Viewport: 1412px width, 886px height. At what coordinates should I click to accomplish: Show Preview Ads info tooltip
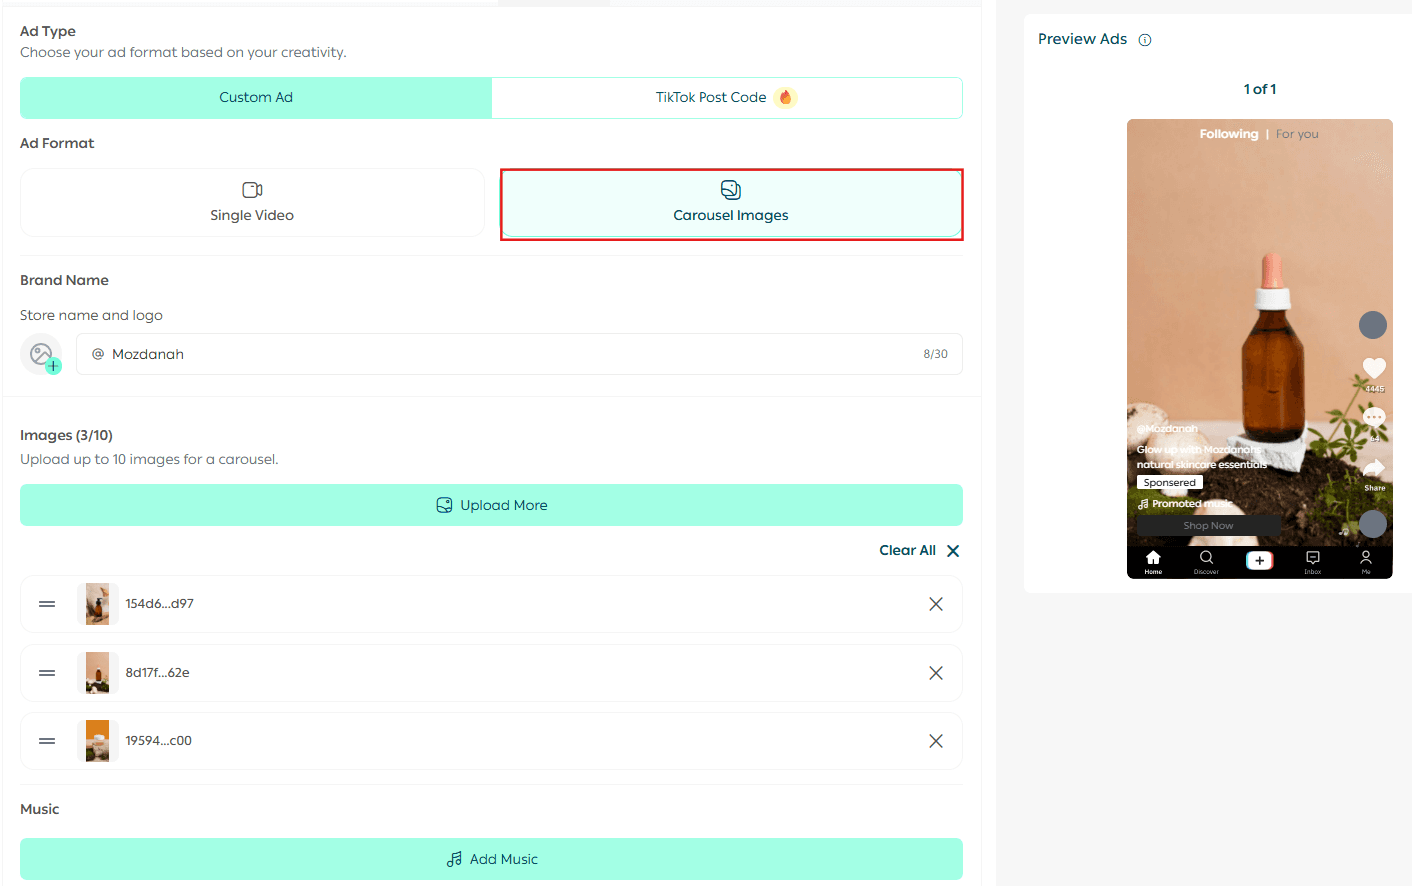pyautogui.click(x=1145, y=40)
